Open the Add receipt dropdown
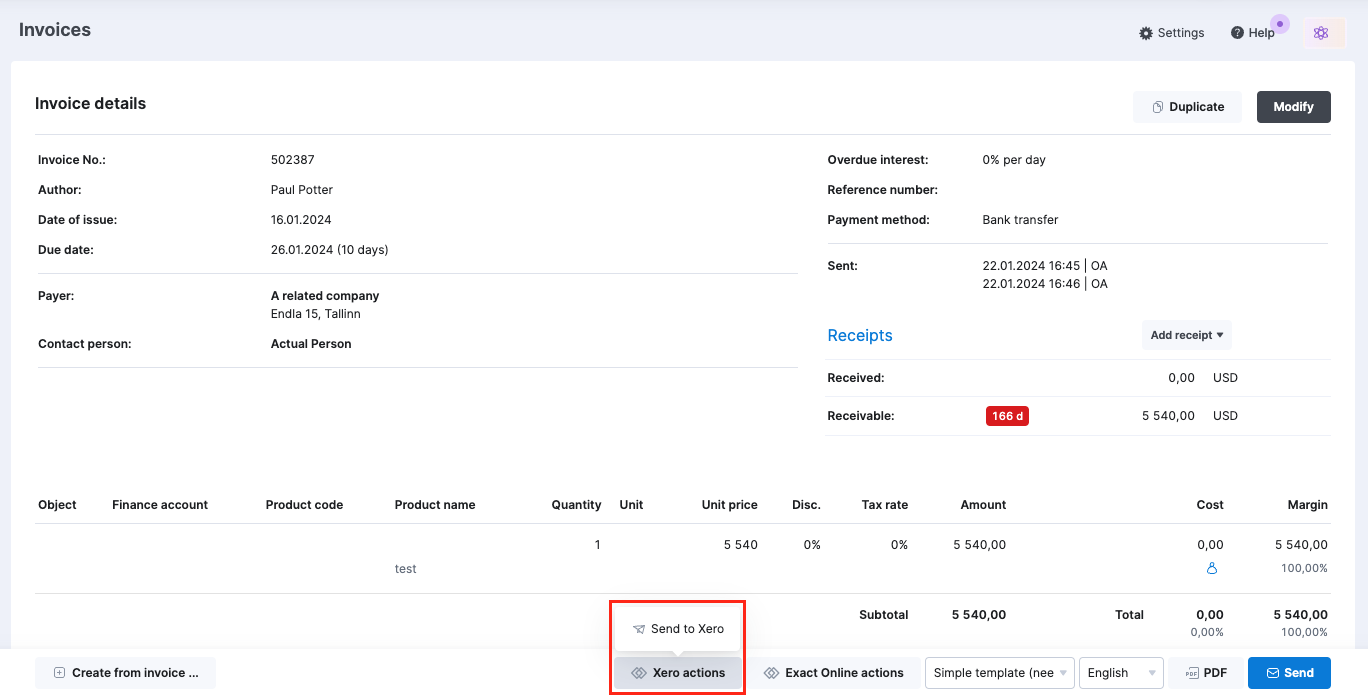1368x695 pixels. coord(1186,335)
